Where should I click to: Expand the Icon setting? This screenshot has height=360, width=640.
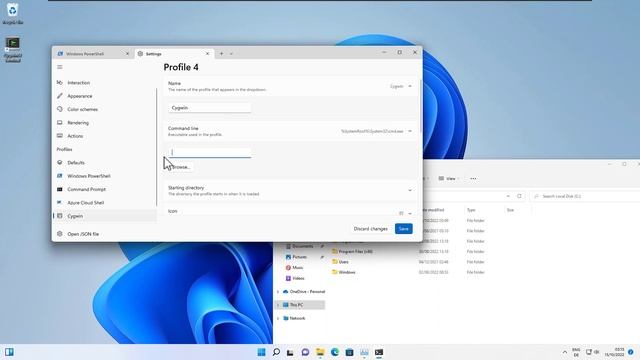[x=410, y=213]
